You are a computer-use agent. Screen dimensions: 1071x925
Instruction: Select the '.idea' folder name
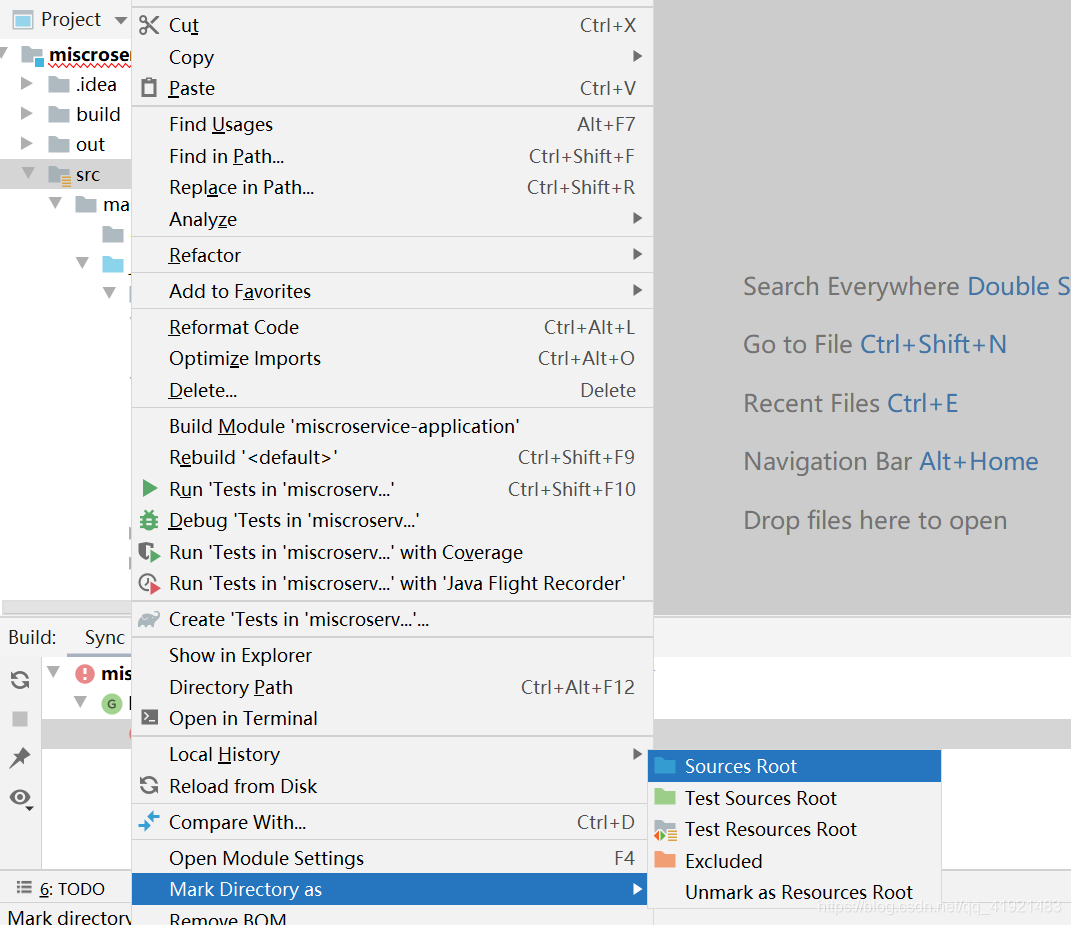(x=96, y=85)
